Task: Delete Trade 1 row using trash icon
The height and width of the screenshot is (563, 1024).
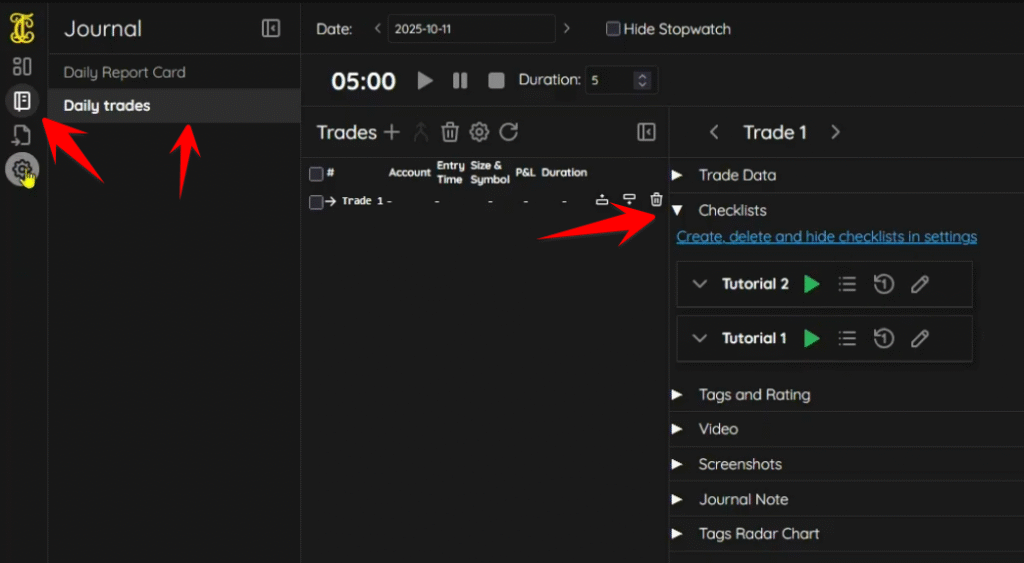Action: 656,200
